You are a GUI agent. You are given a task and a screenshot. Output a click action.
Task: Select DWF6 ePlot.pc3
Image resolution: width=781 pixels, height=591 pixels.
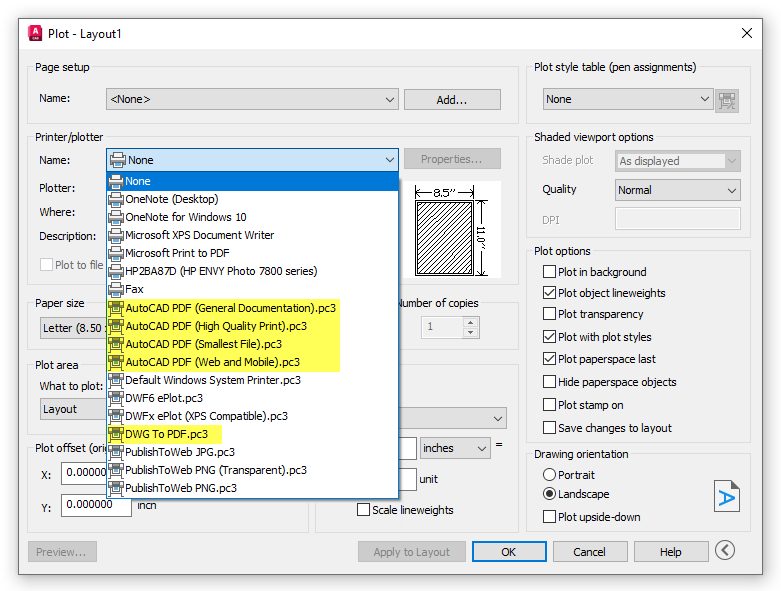click(252, 398)
